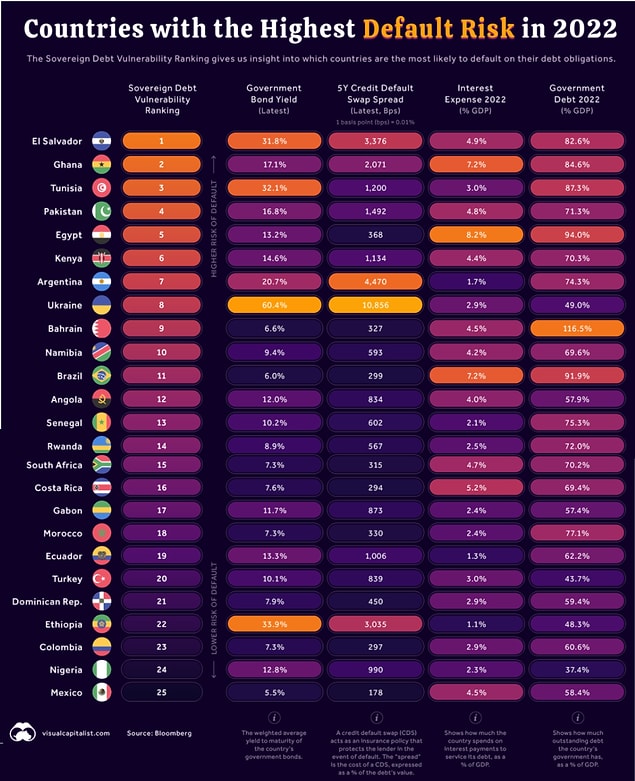Open info icon under Government Bond Yield
635x781 pixels.
(x=274, y=718)
